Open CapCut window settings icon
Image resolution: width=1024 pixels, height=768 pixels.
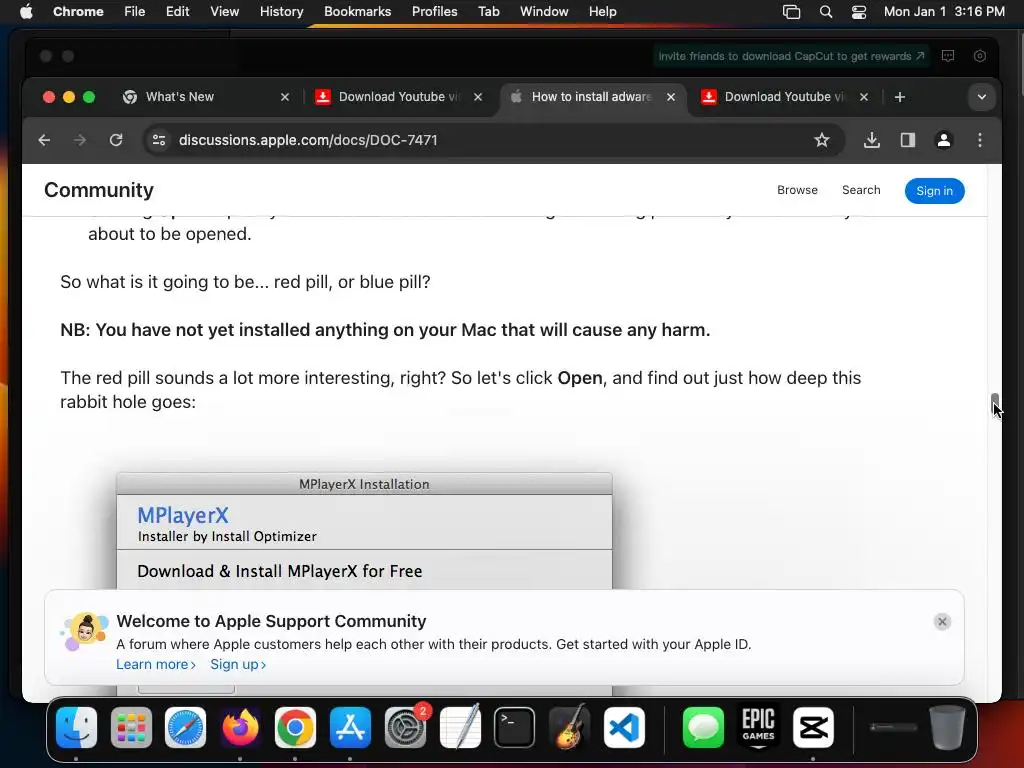pyautogui.click(x=980, y=56)
